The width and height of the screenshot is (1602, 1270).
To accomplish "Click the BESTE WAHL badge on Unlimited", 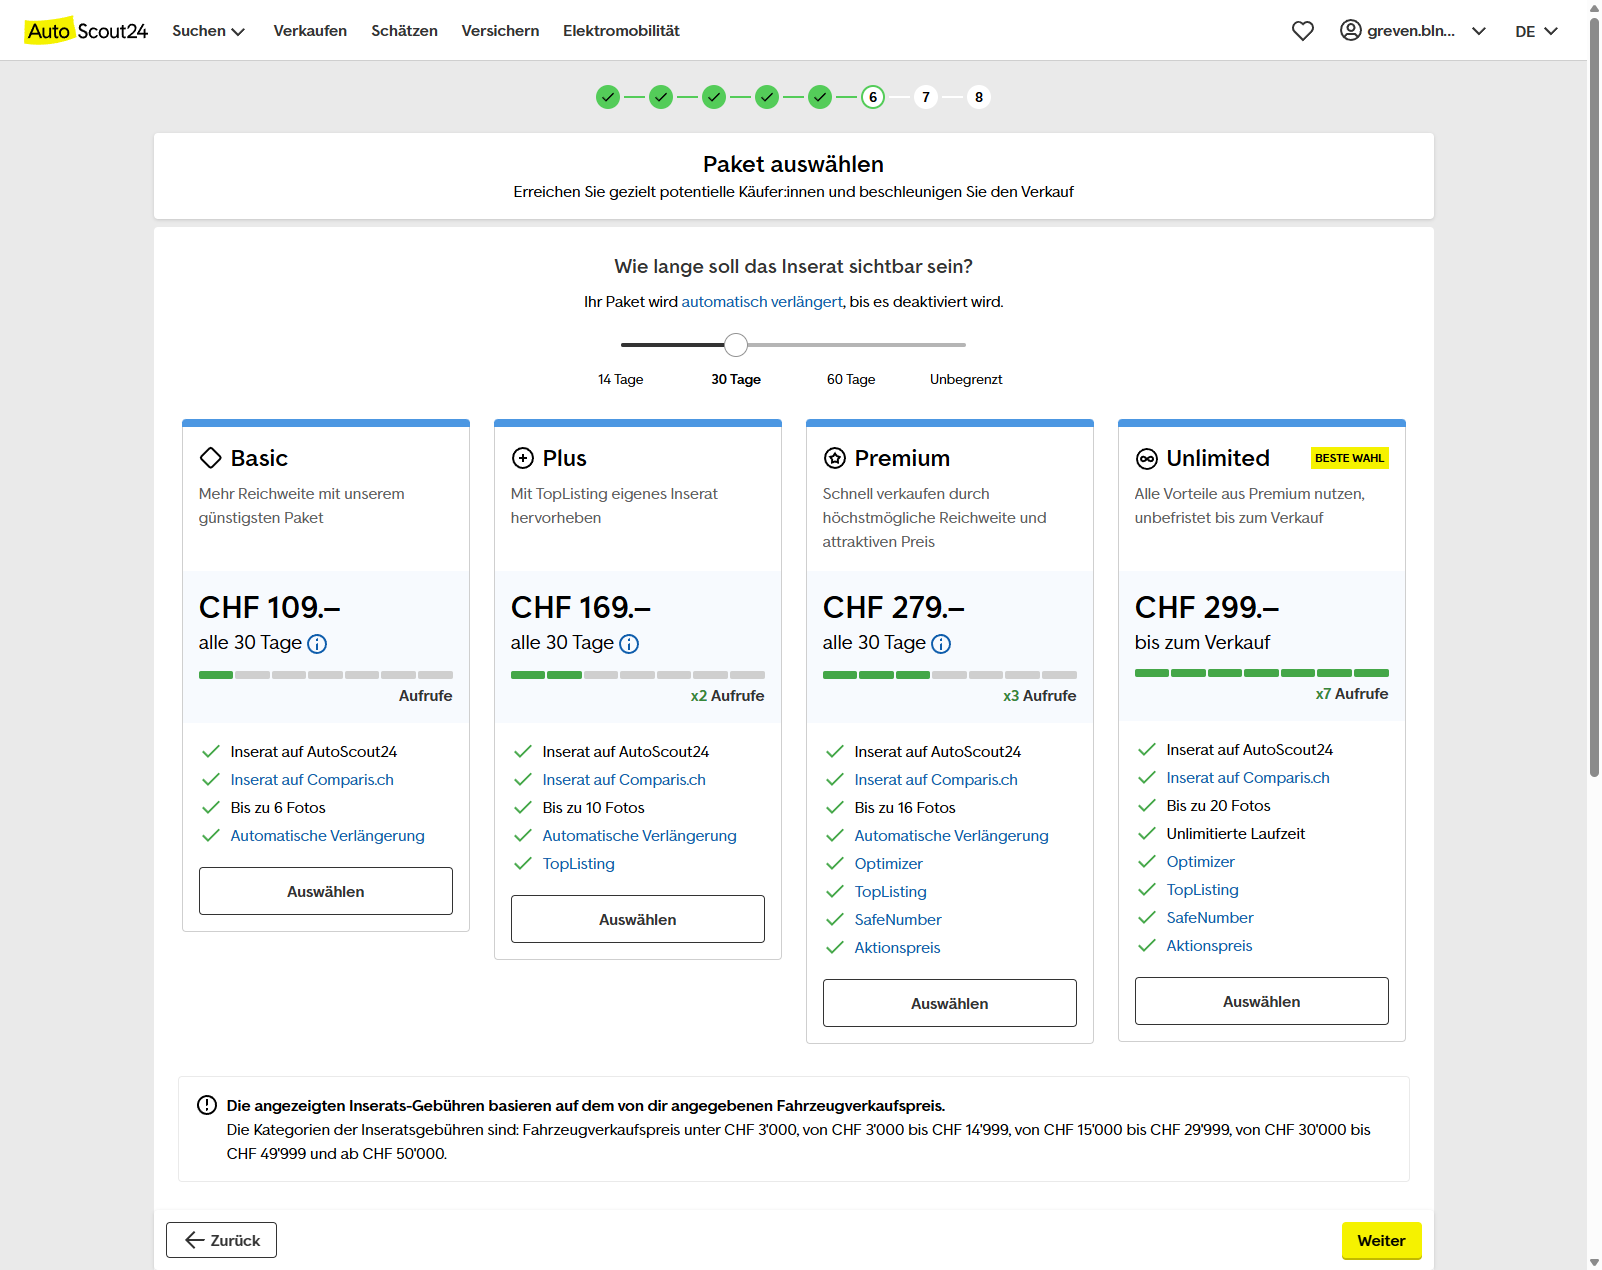I will click(x=1350, y=458).
